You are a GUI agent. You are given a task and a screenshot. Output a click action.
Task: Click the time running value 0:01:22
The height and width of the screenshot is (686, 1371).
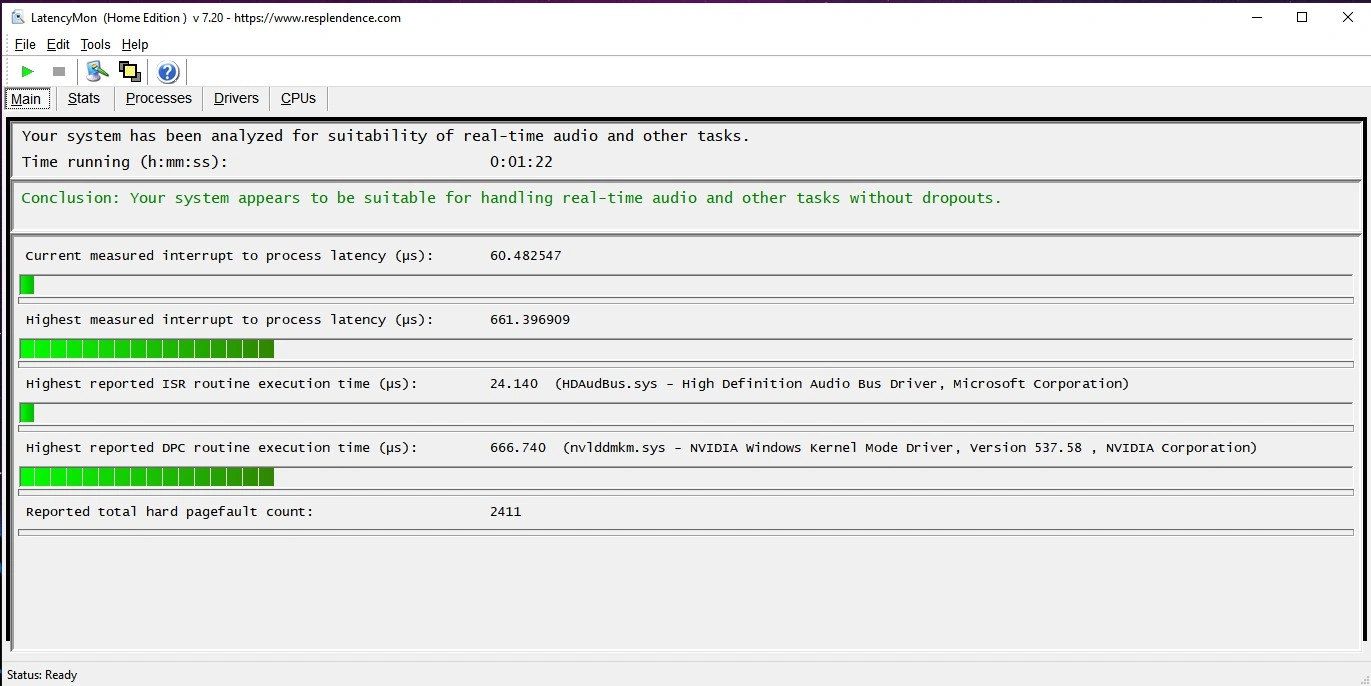(521, 162)
